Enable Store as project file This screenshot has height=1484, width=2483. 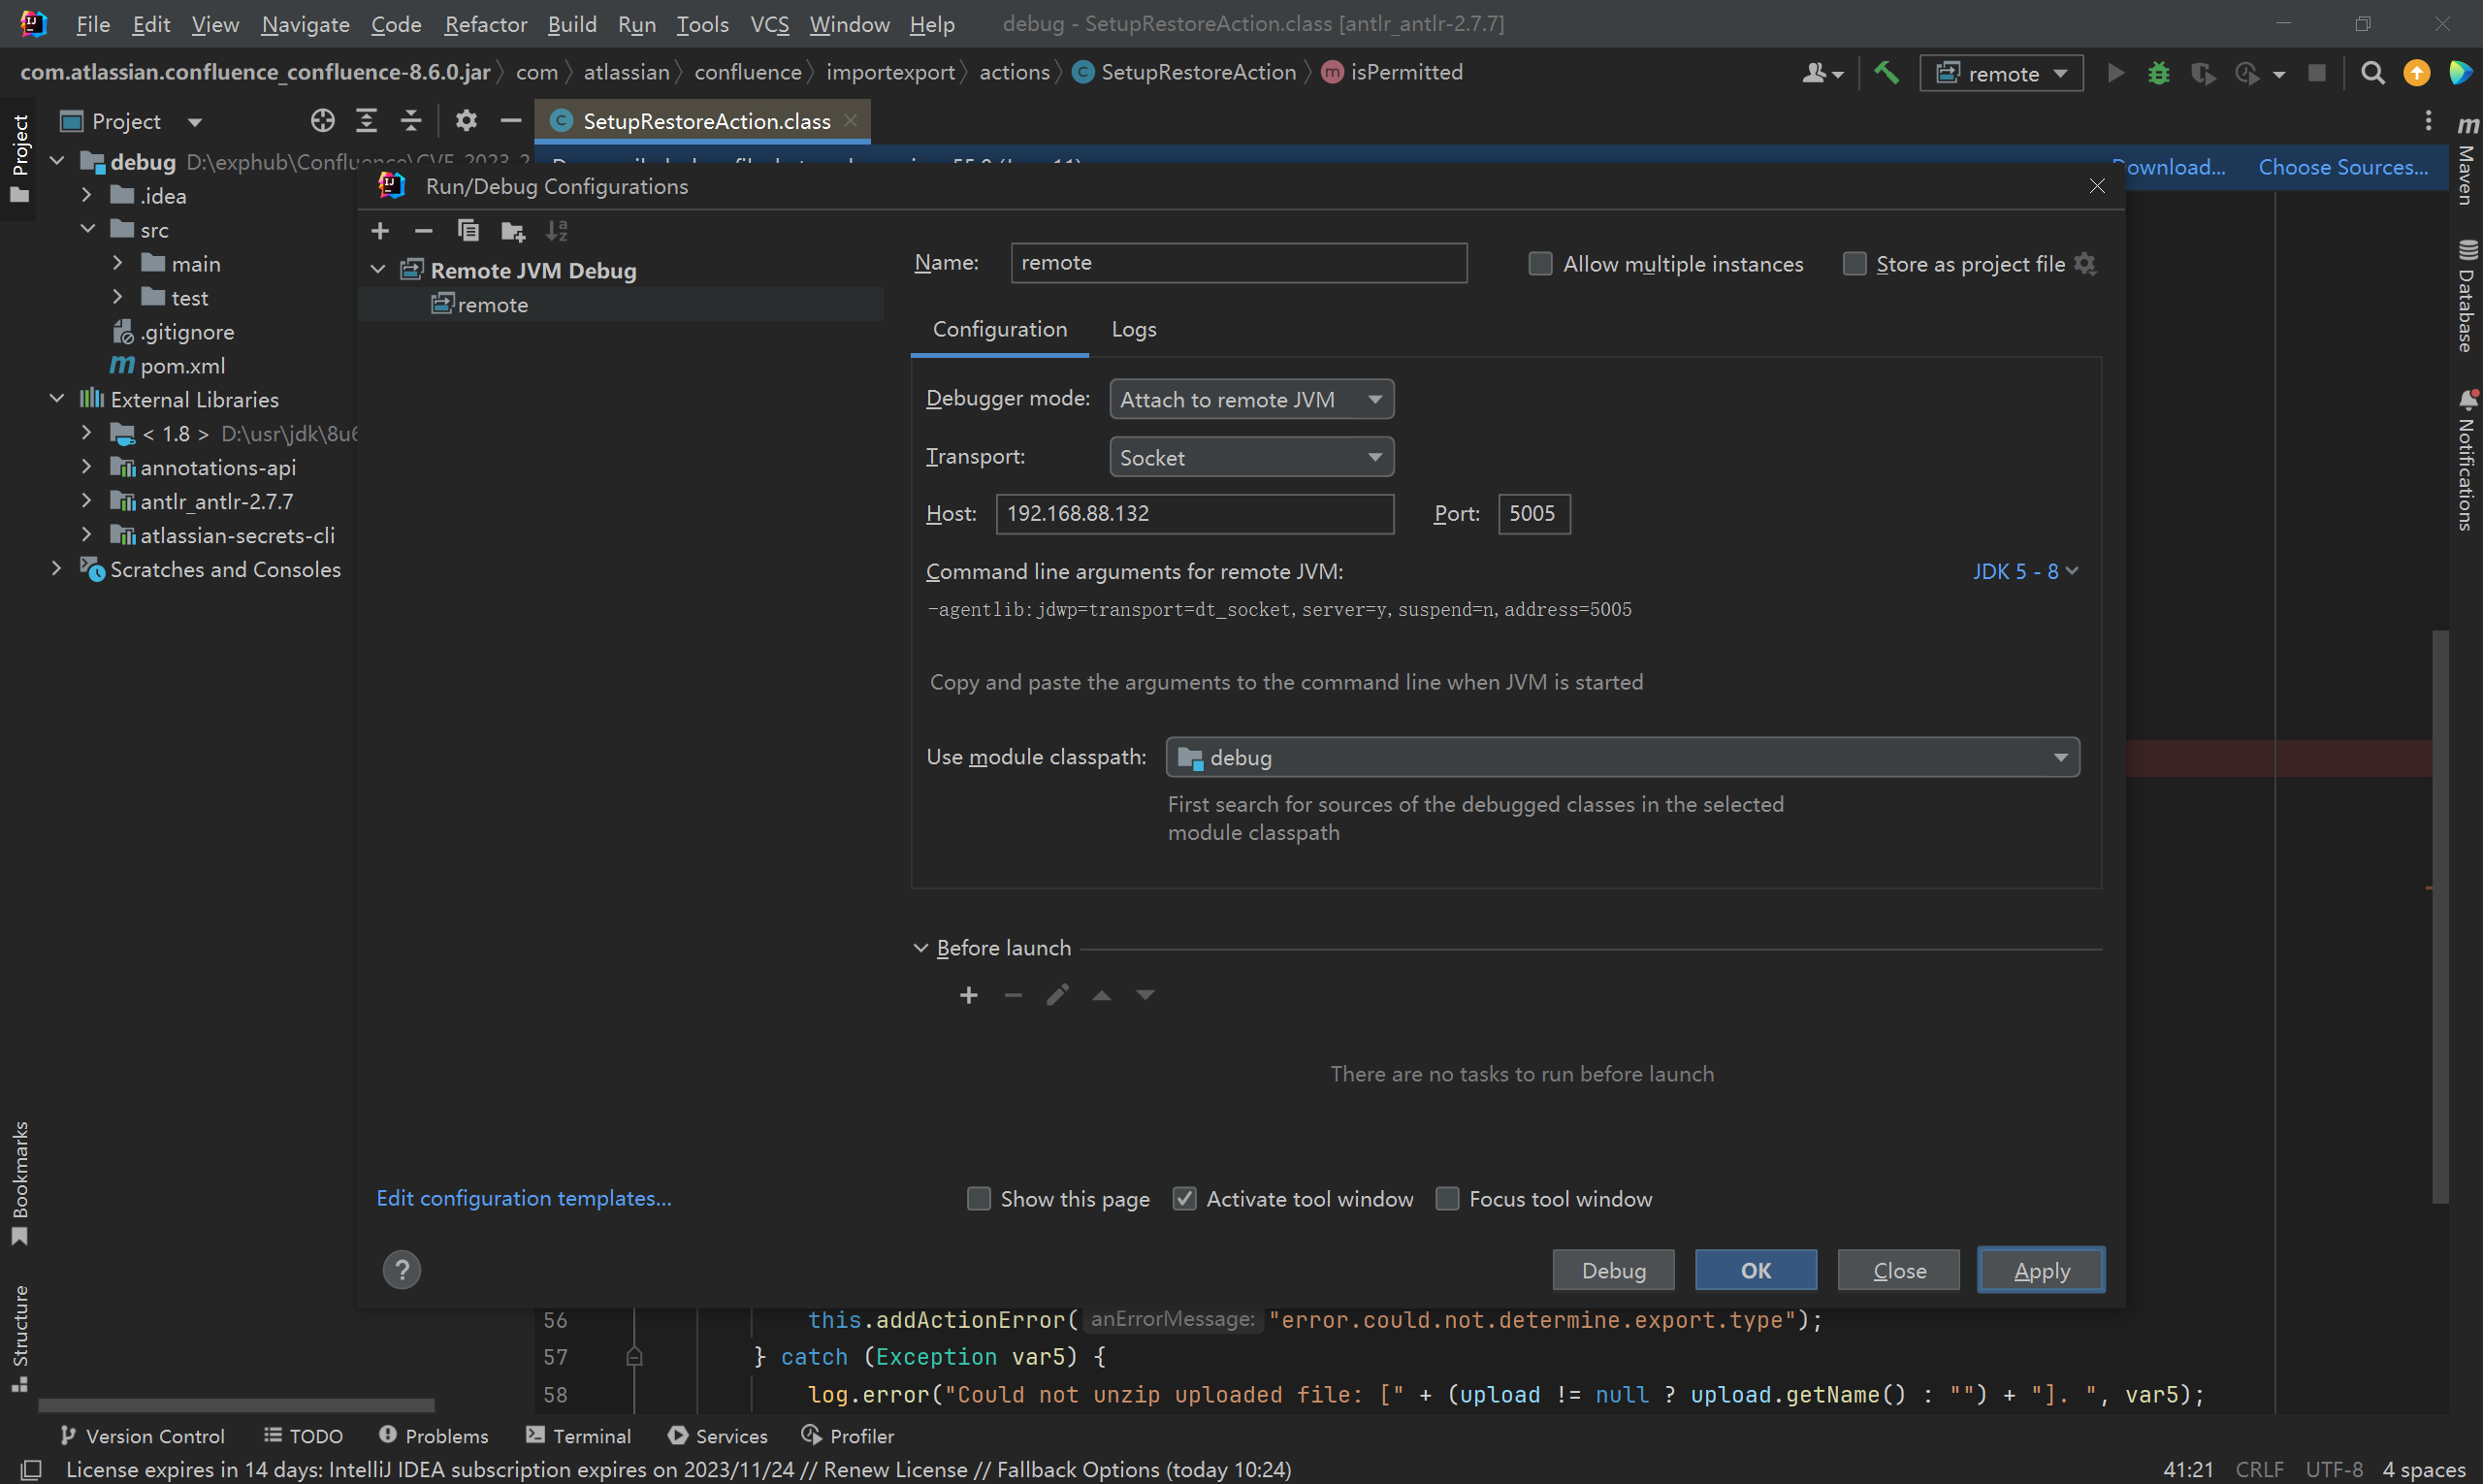click(x=1854, y=264)
